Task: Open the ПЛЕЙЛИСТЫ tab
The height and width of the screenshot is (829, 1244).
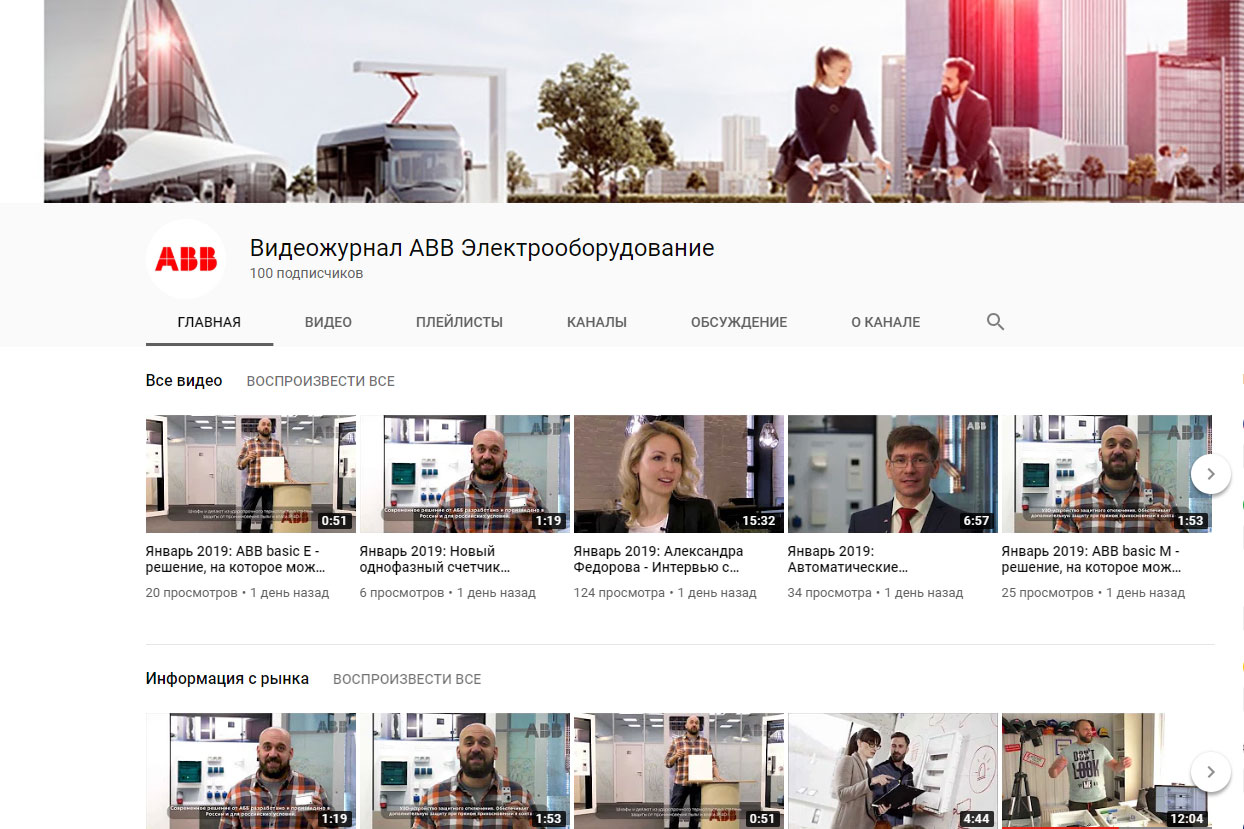Action: tap(459, 322)
